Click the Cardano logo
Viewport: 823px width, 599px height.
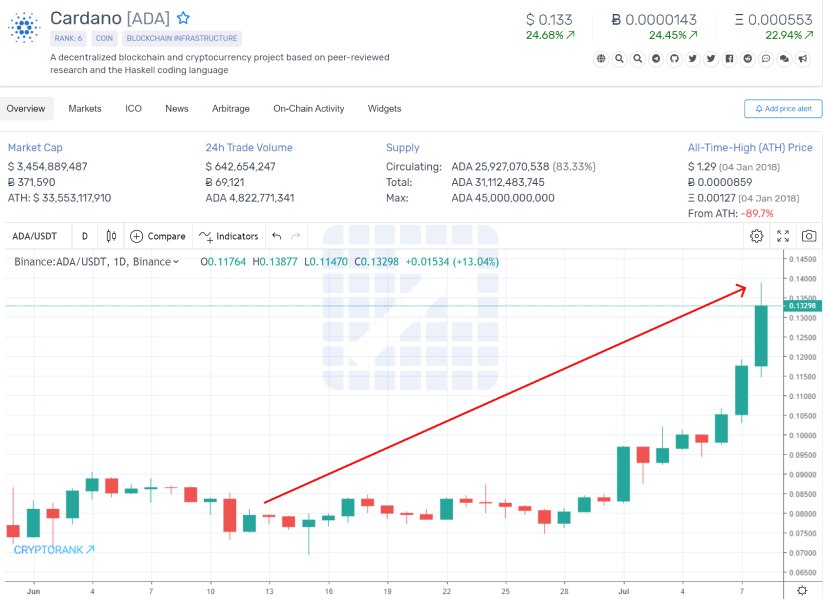pos(24,27)
